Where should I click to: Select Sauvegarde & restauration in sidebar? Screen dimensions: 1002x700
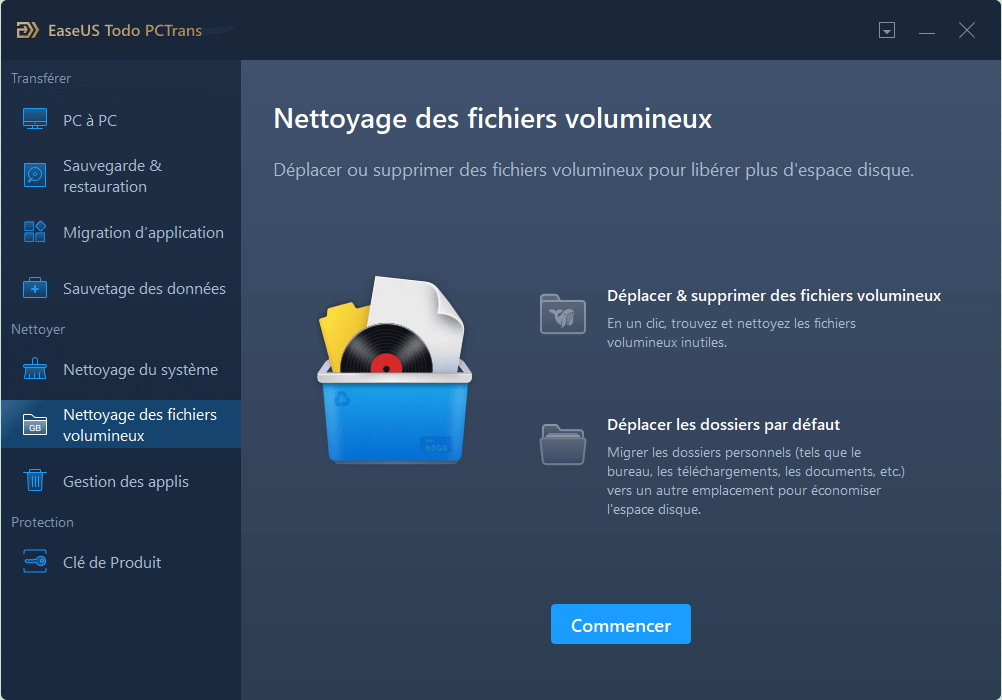pos(121,176)
